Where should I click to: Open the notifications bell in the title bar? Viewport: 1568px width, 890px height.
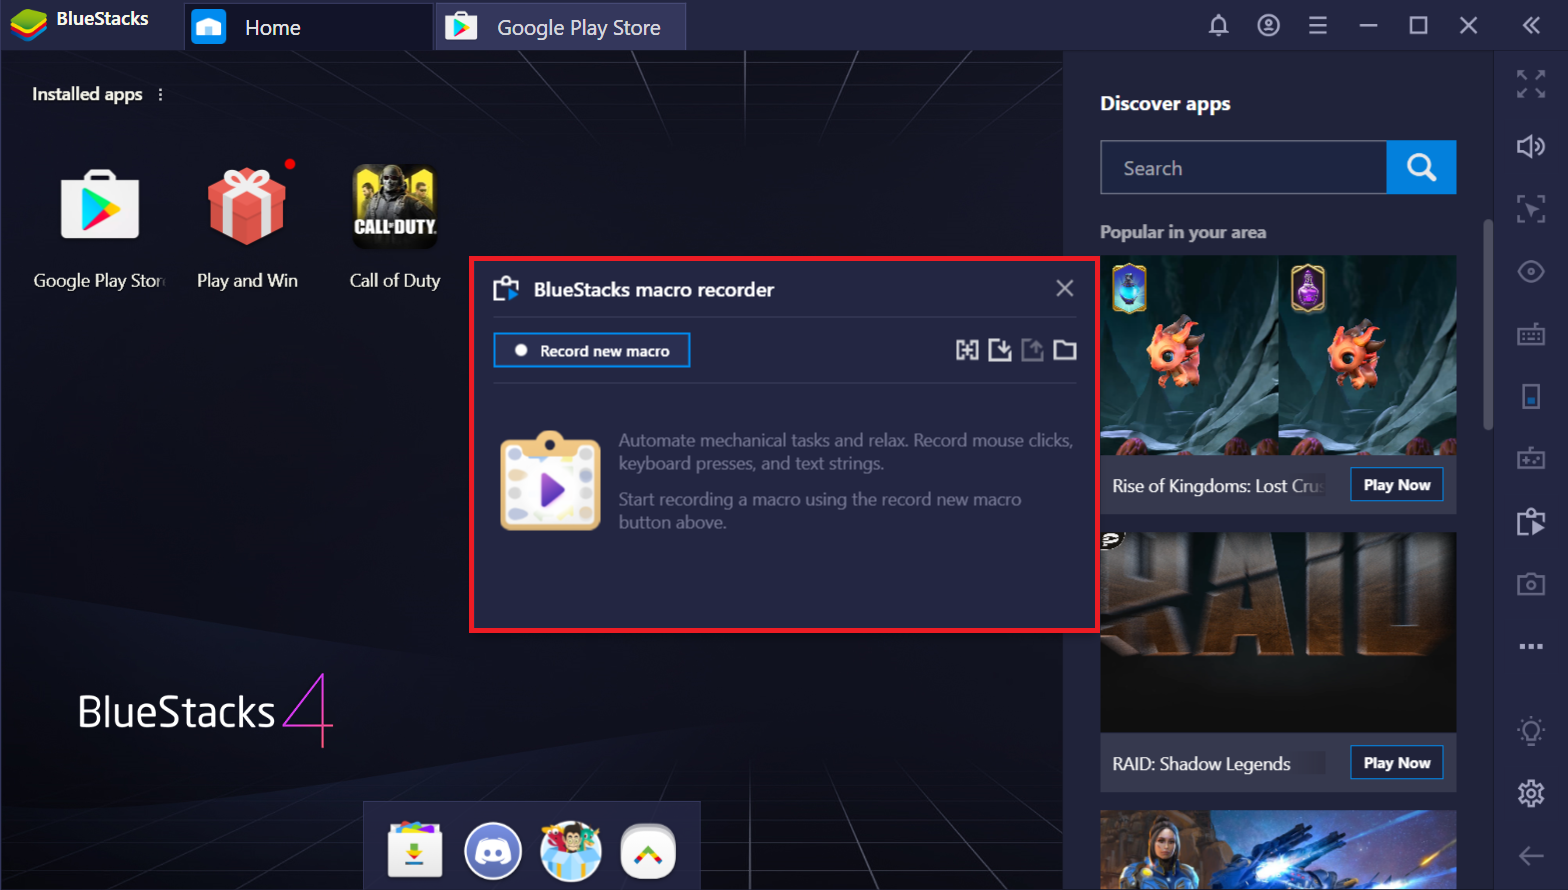click(1218, 26)
